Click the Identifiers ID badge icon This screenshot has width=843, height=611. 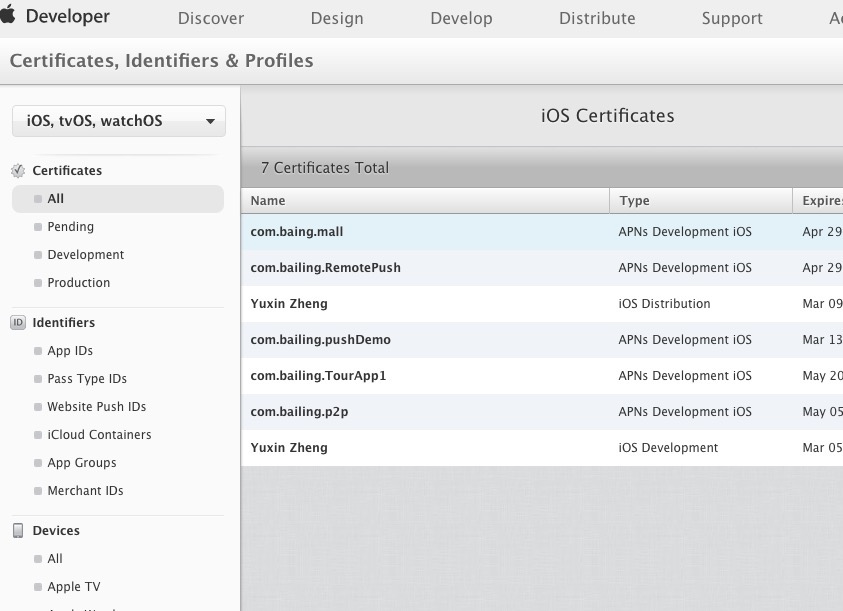click(x=18, y=322)
